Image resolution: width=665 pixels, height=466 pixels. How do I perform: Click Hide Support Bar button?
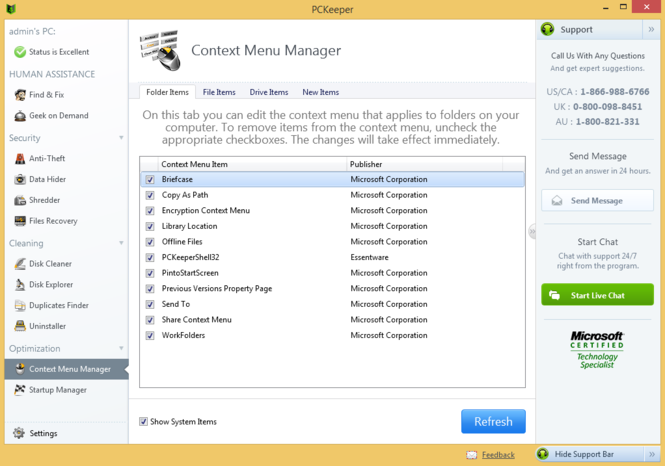[x=592, y=454]
